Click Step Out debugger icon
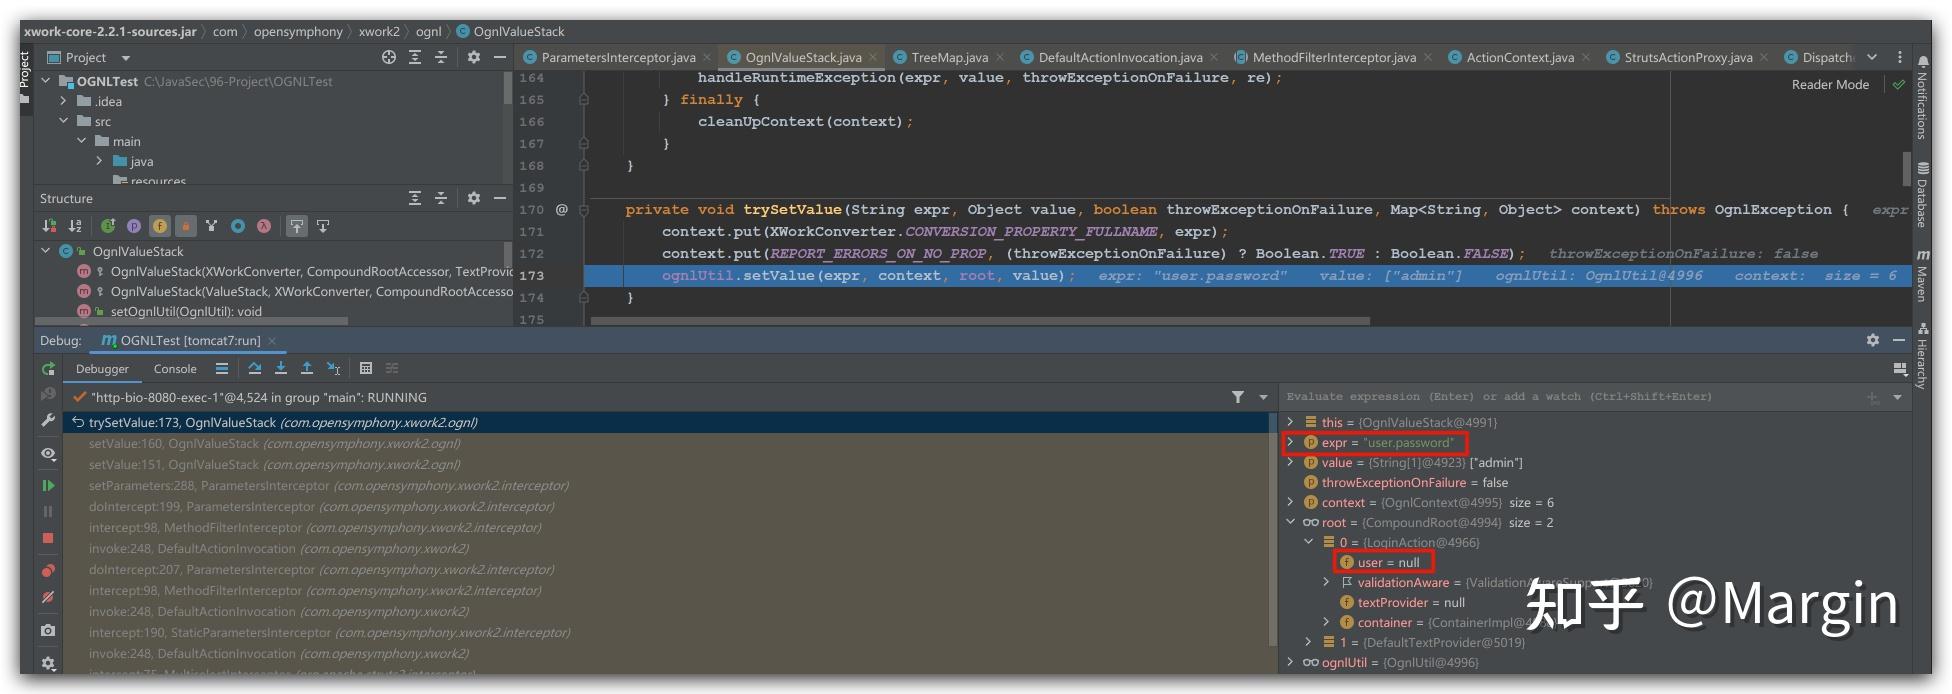This screenshot has width=1952, height=694. tap(307, 369)
